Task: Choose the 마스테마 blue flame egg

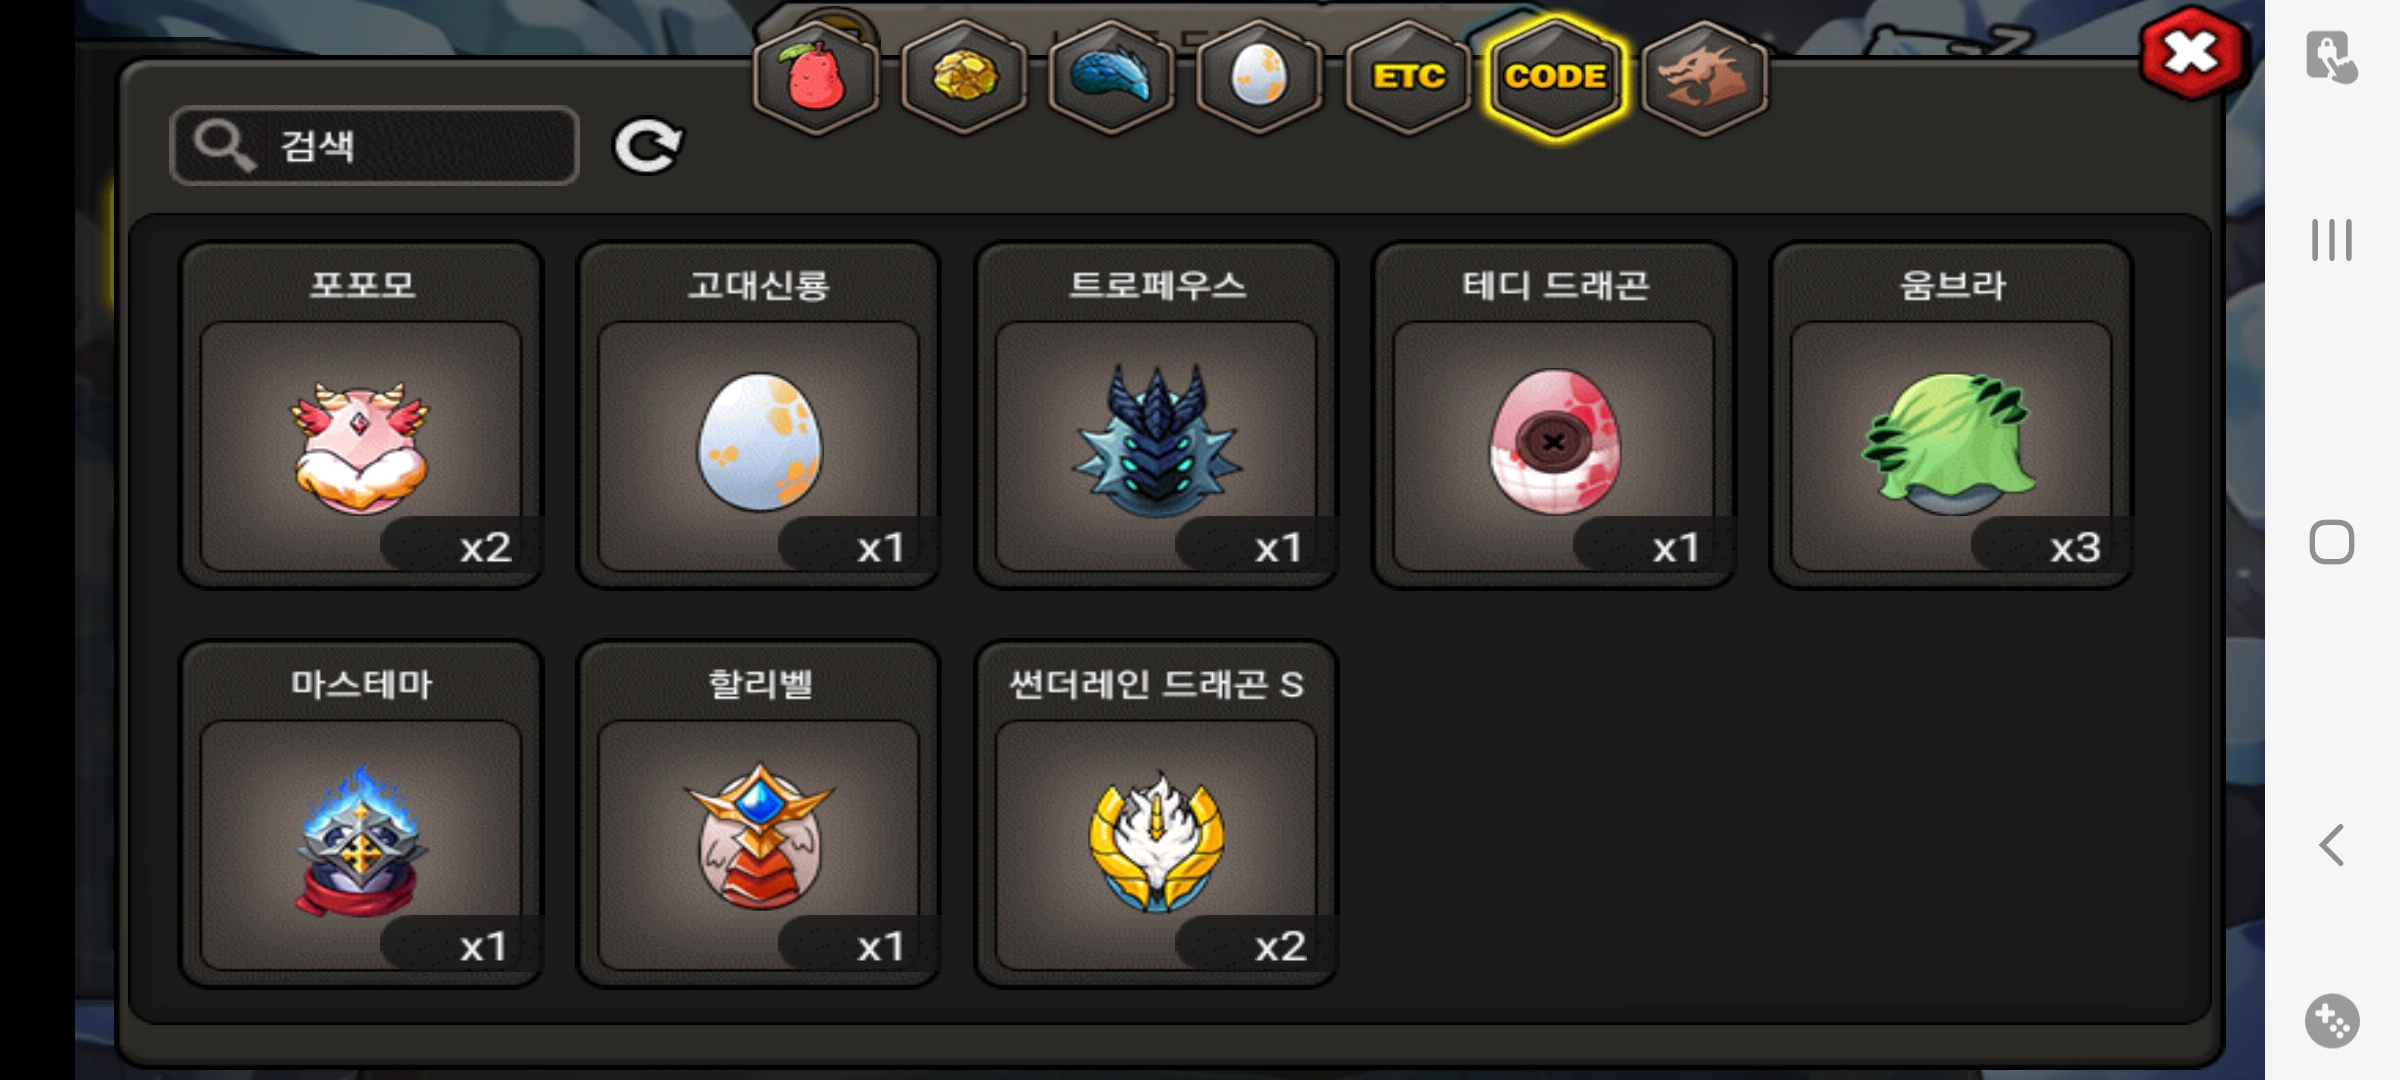Action: pyautogui.click(x=361, y=814)
